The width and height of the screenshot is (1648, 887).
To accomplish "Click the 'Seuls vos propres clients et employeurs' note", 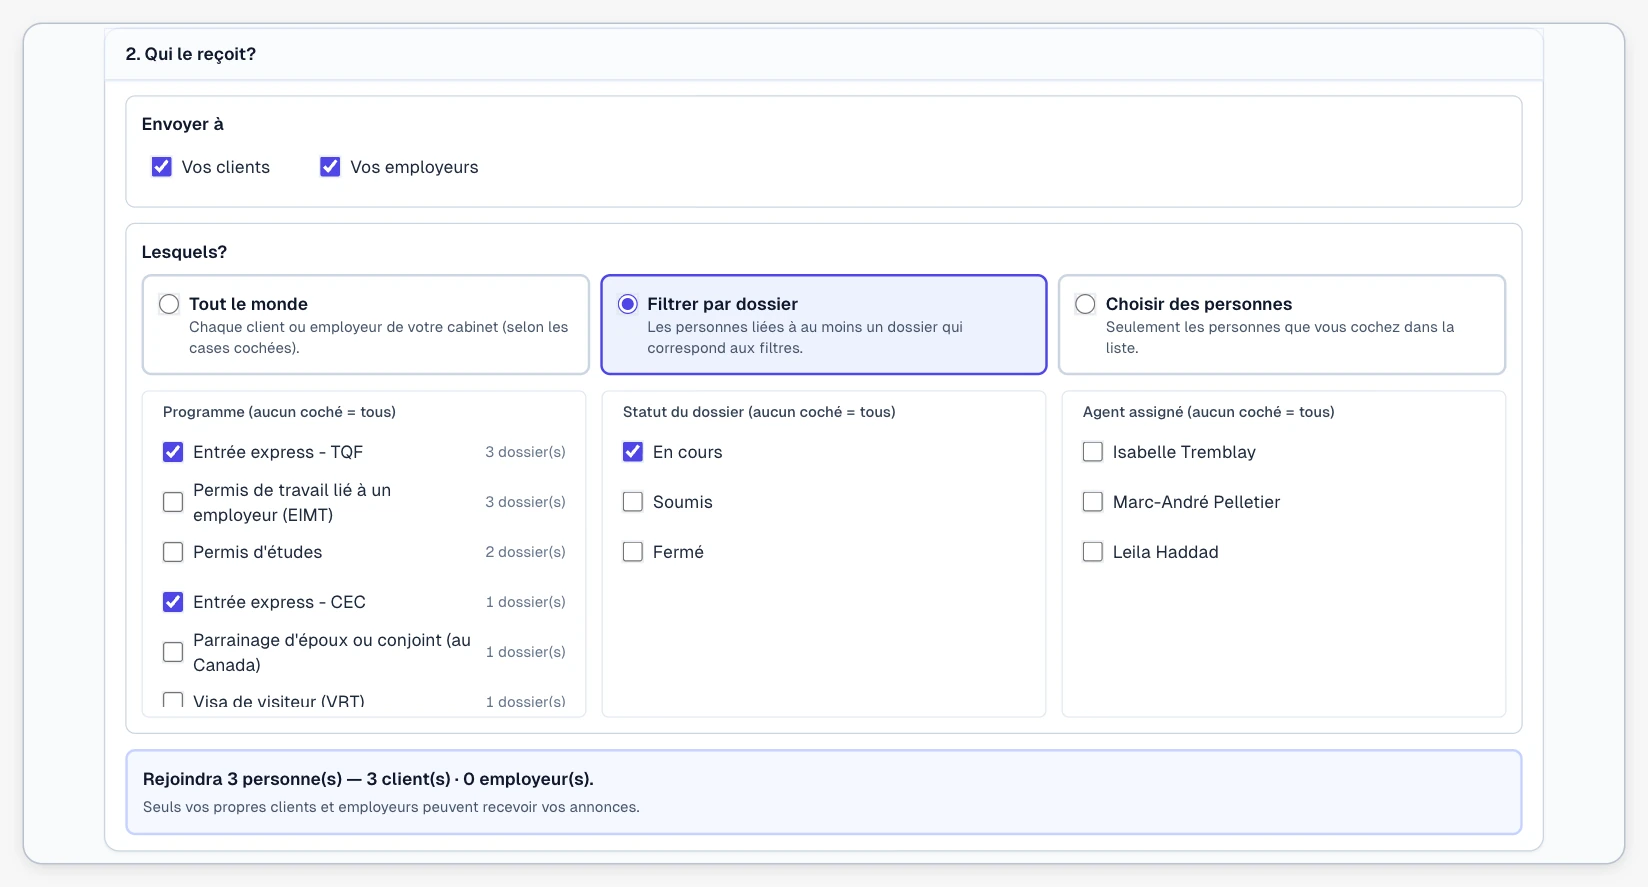I will [391, 807].
